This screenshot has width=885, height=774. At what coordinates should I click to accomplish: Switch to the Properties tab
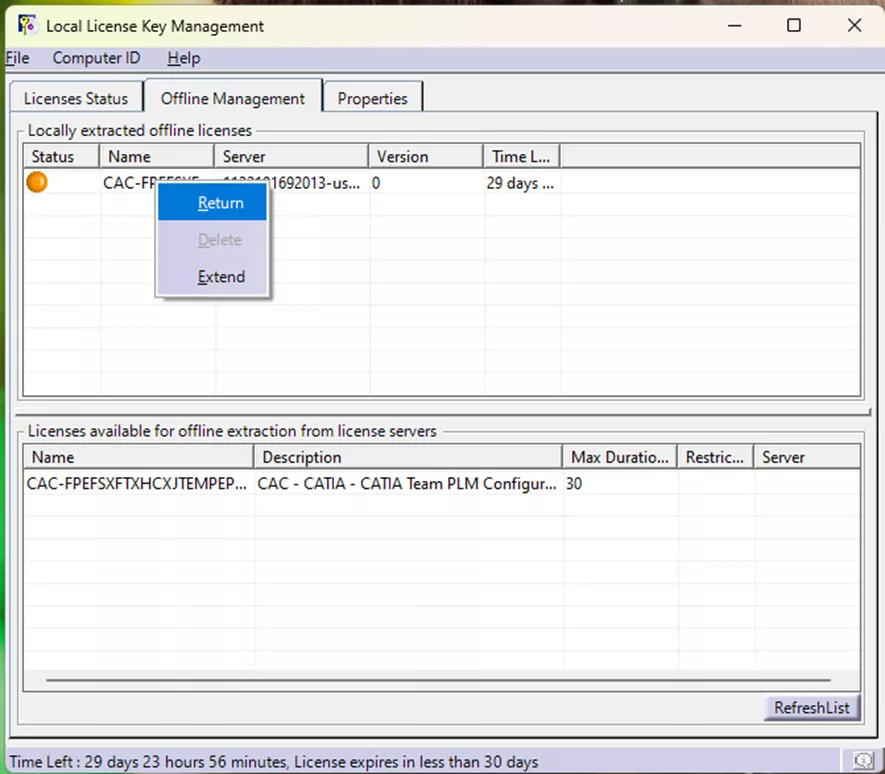372,98
